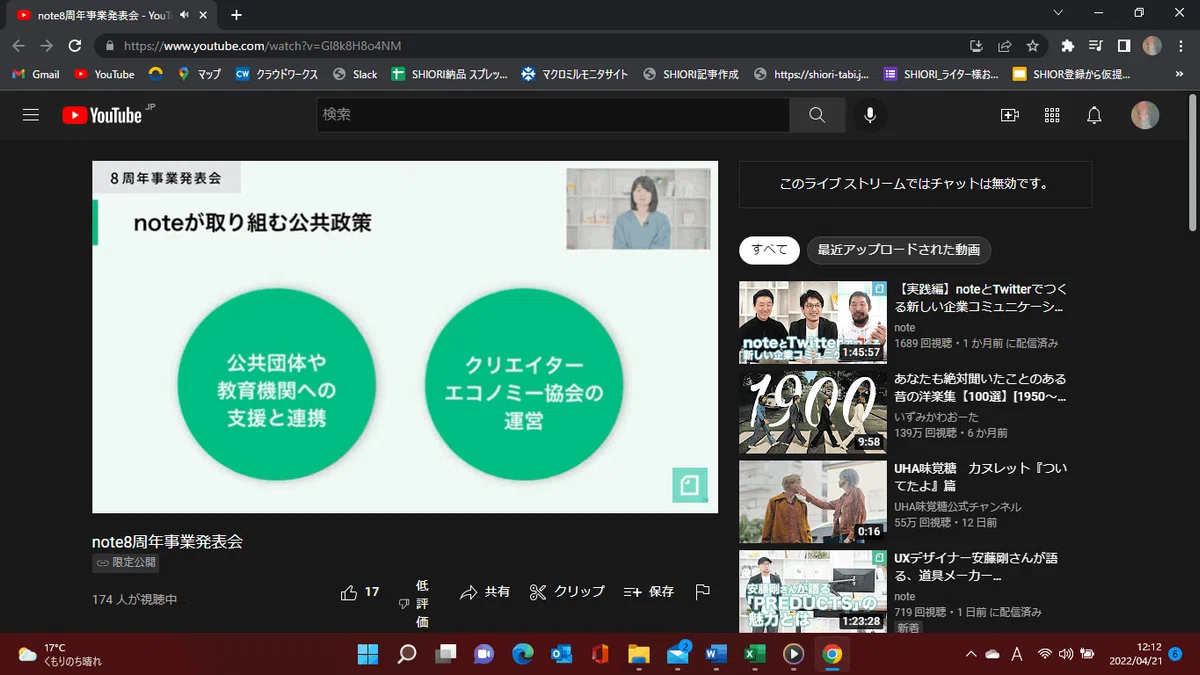Click the Chrome address bar URL
The width and height of the screenshot is (1200, 675).
263,46
